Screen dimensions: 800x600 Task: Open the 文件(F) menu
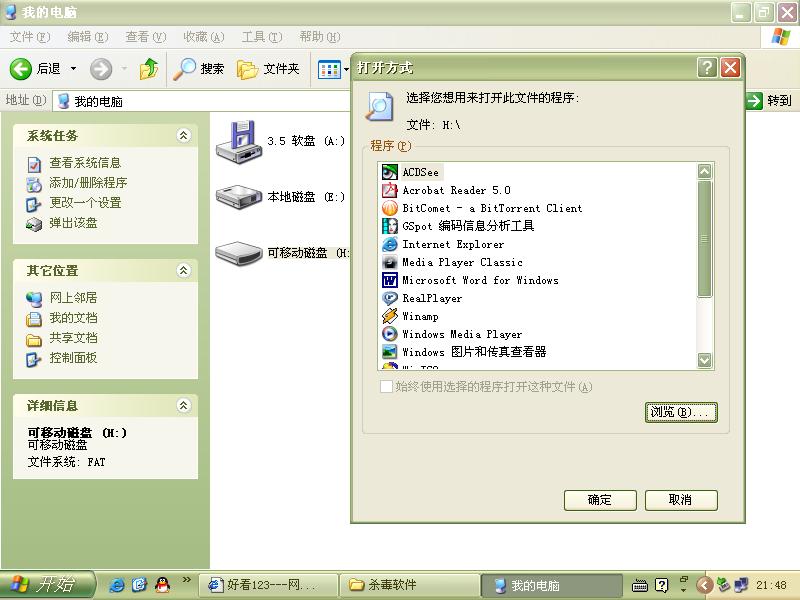pos(30,37)
